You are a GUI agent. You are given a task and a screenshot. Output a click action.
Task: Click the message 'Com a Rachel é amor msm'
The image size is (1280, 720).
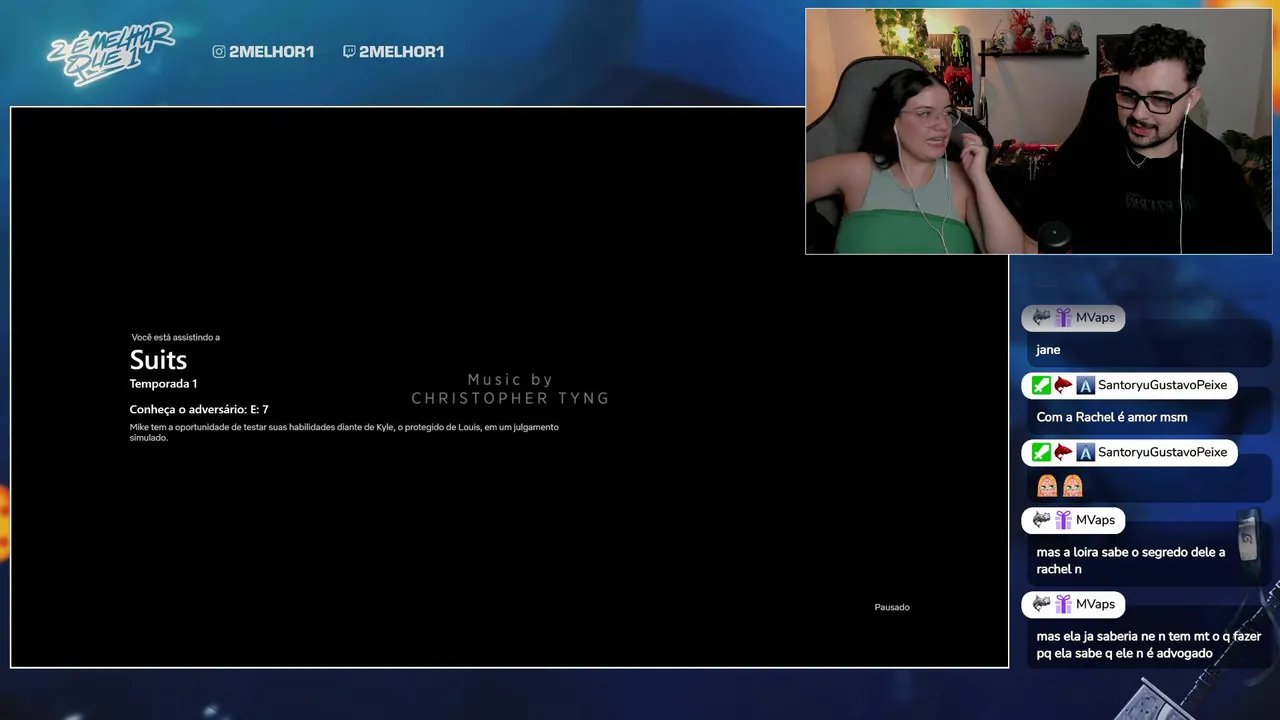click(1112, 417)
